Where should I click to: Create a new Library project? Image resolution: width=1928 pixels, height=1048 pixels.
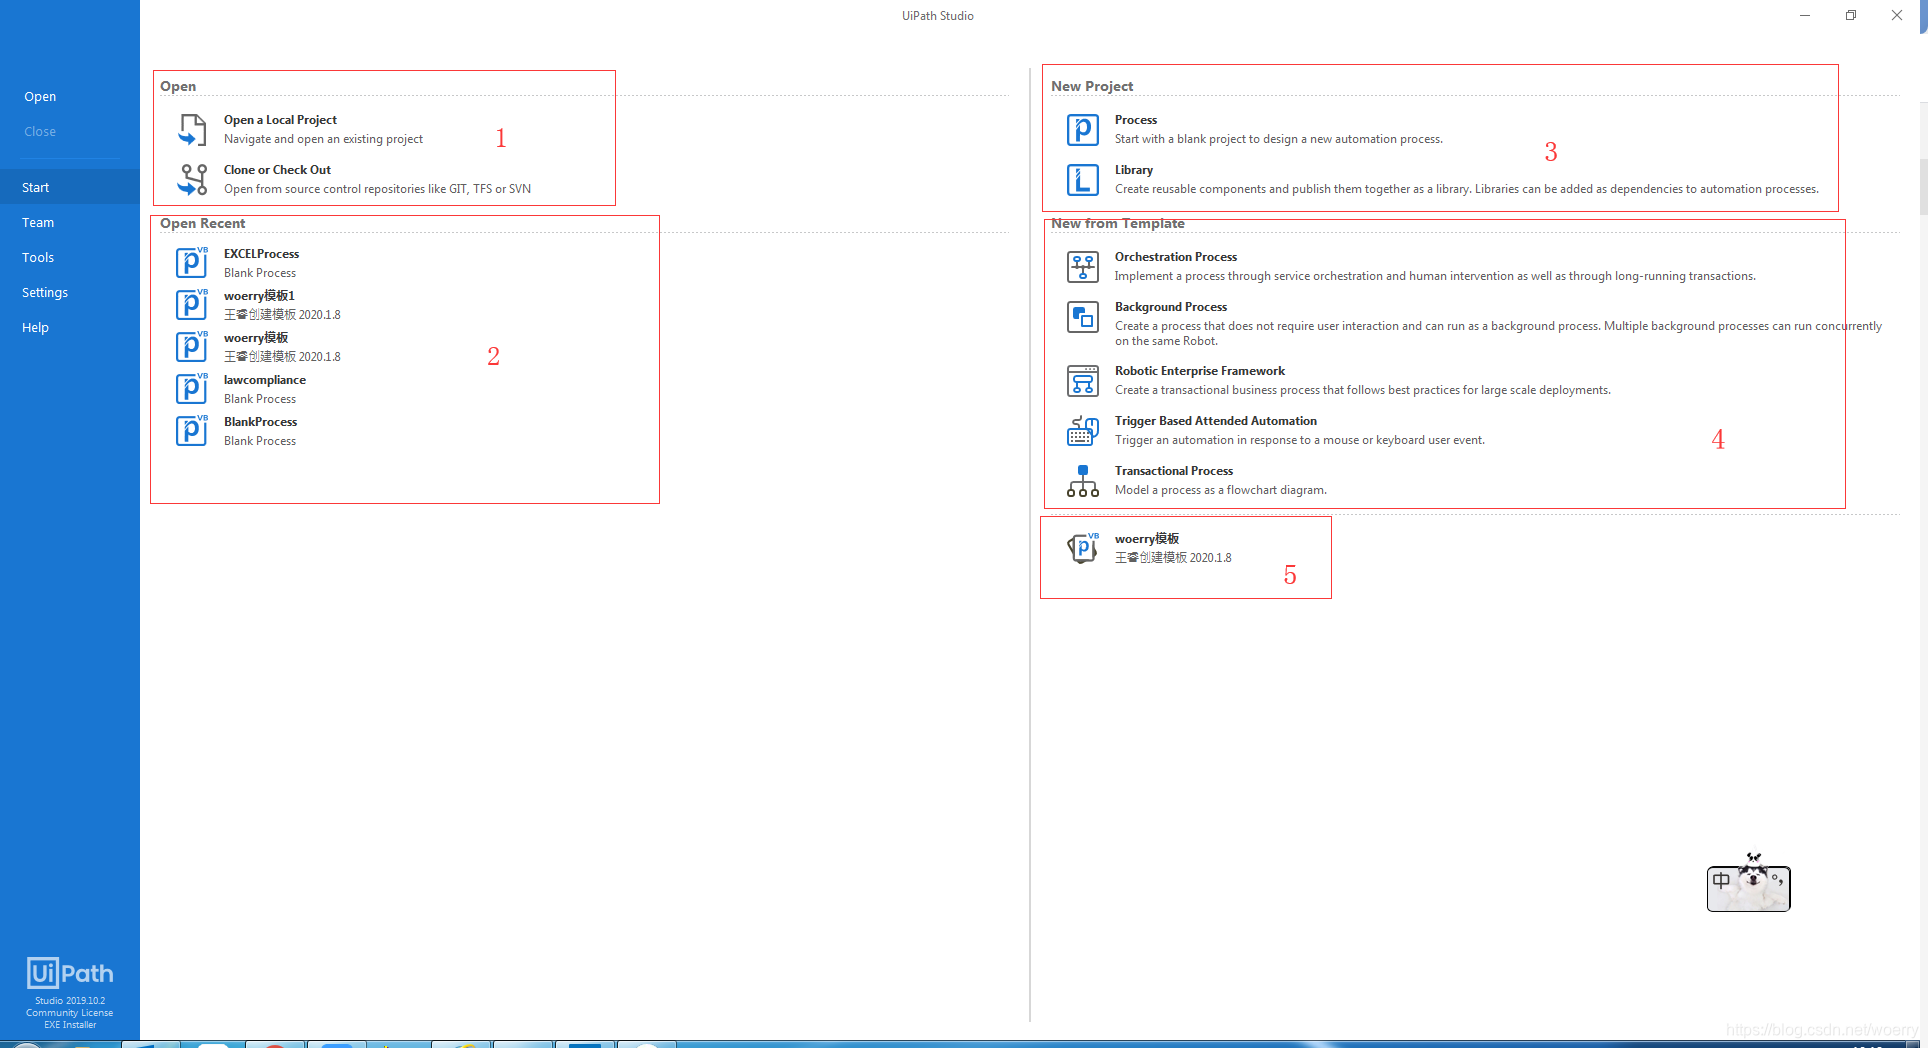pyautogui.click(x=1134, y=170)
